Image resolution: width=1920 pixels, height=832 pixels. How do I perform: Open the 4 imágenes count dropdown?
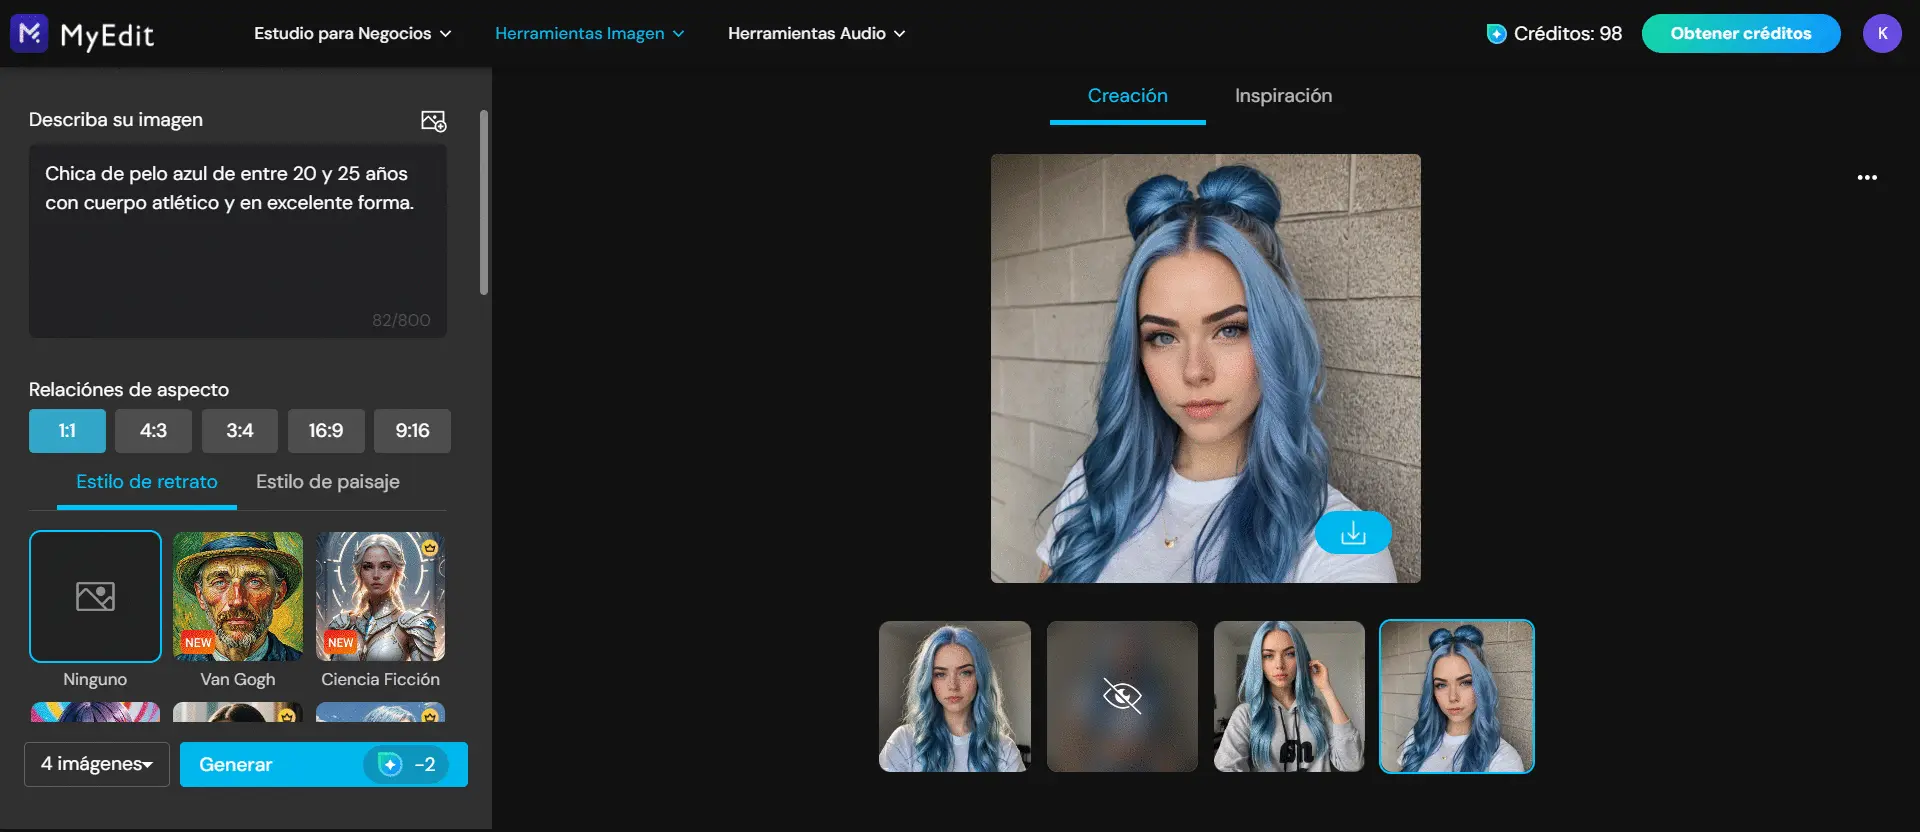pyautogui.click(x=97, y=765)
